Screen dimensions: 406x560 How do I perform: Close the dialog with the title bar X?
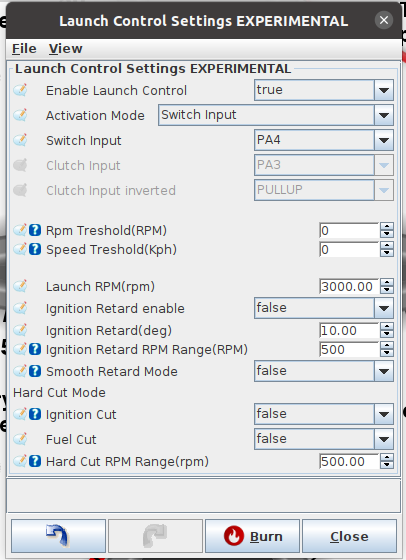point(384,20)
